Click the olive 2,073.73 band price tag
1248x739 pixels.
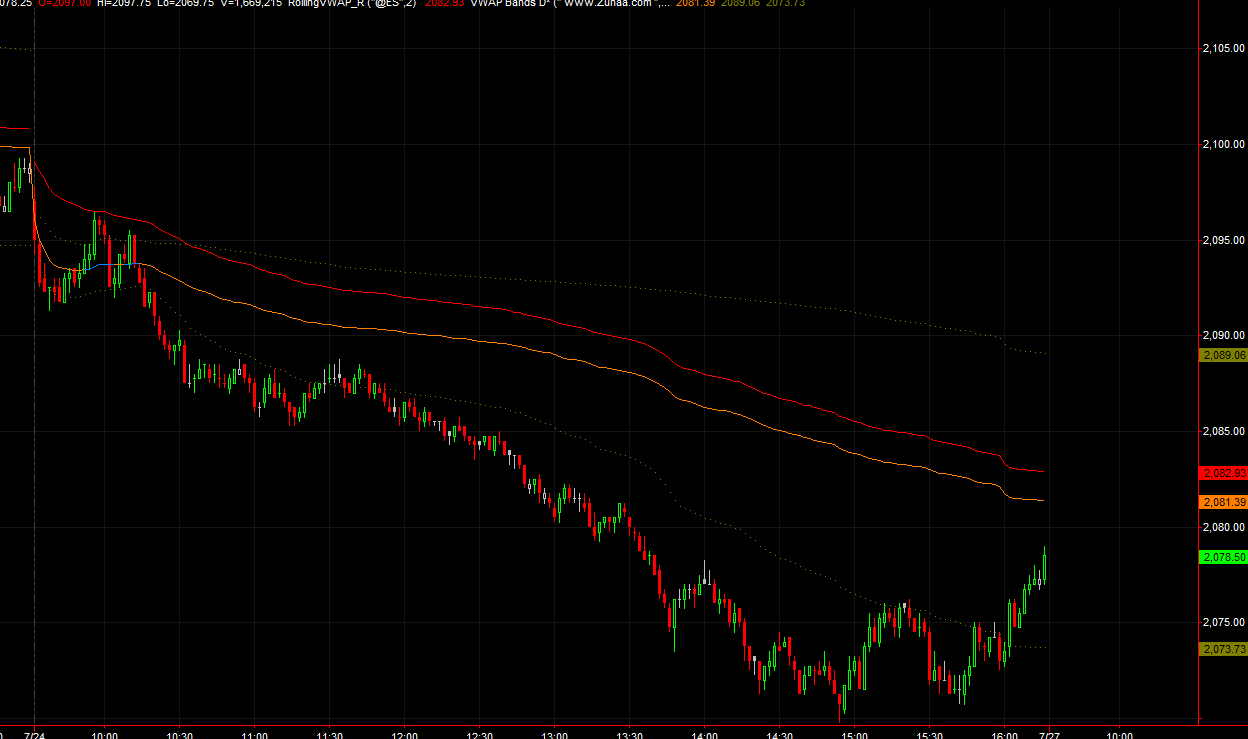[x=1222, y=649]
